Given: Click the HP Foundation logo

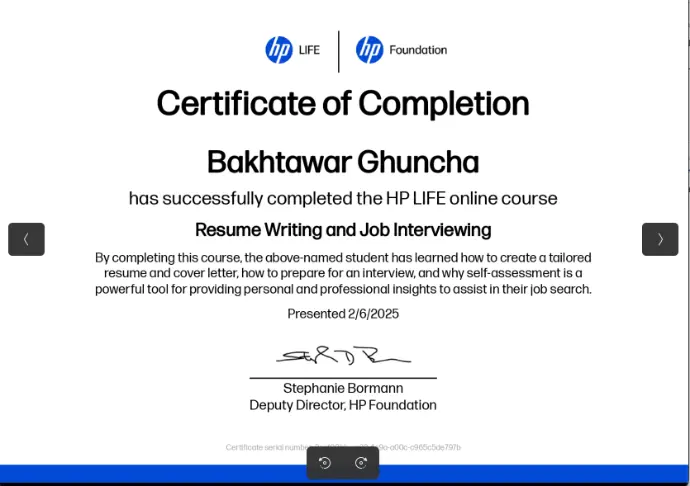Looking at the screenshot, I should coord(370,50).
